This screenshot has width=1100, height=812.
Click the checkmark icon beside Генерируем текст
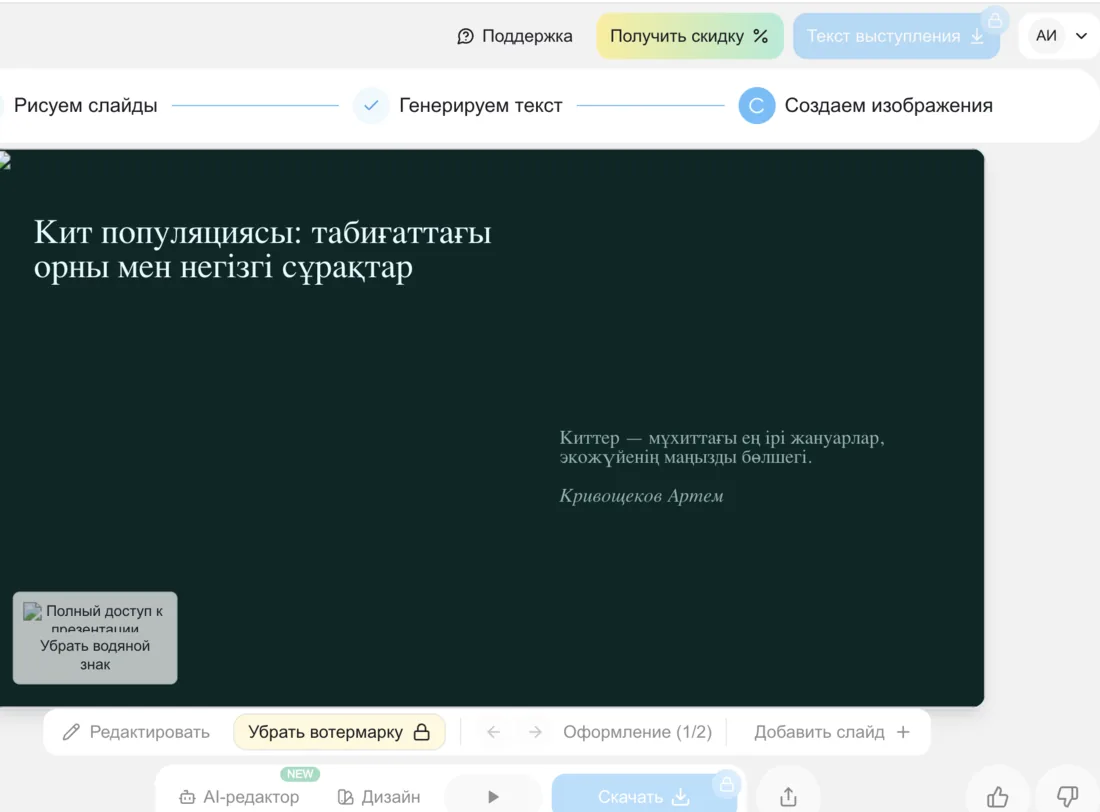(371, 105)
